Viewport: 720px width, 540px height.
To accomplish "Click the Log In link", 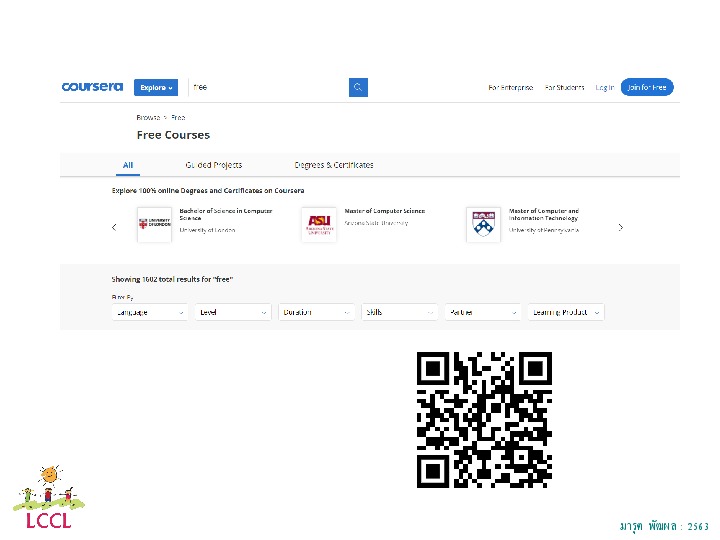I will pyautogui.click(x=604, y=87).
